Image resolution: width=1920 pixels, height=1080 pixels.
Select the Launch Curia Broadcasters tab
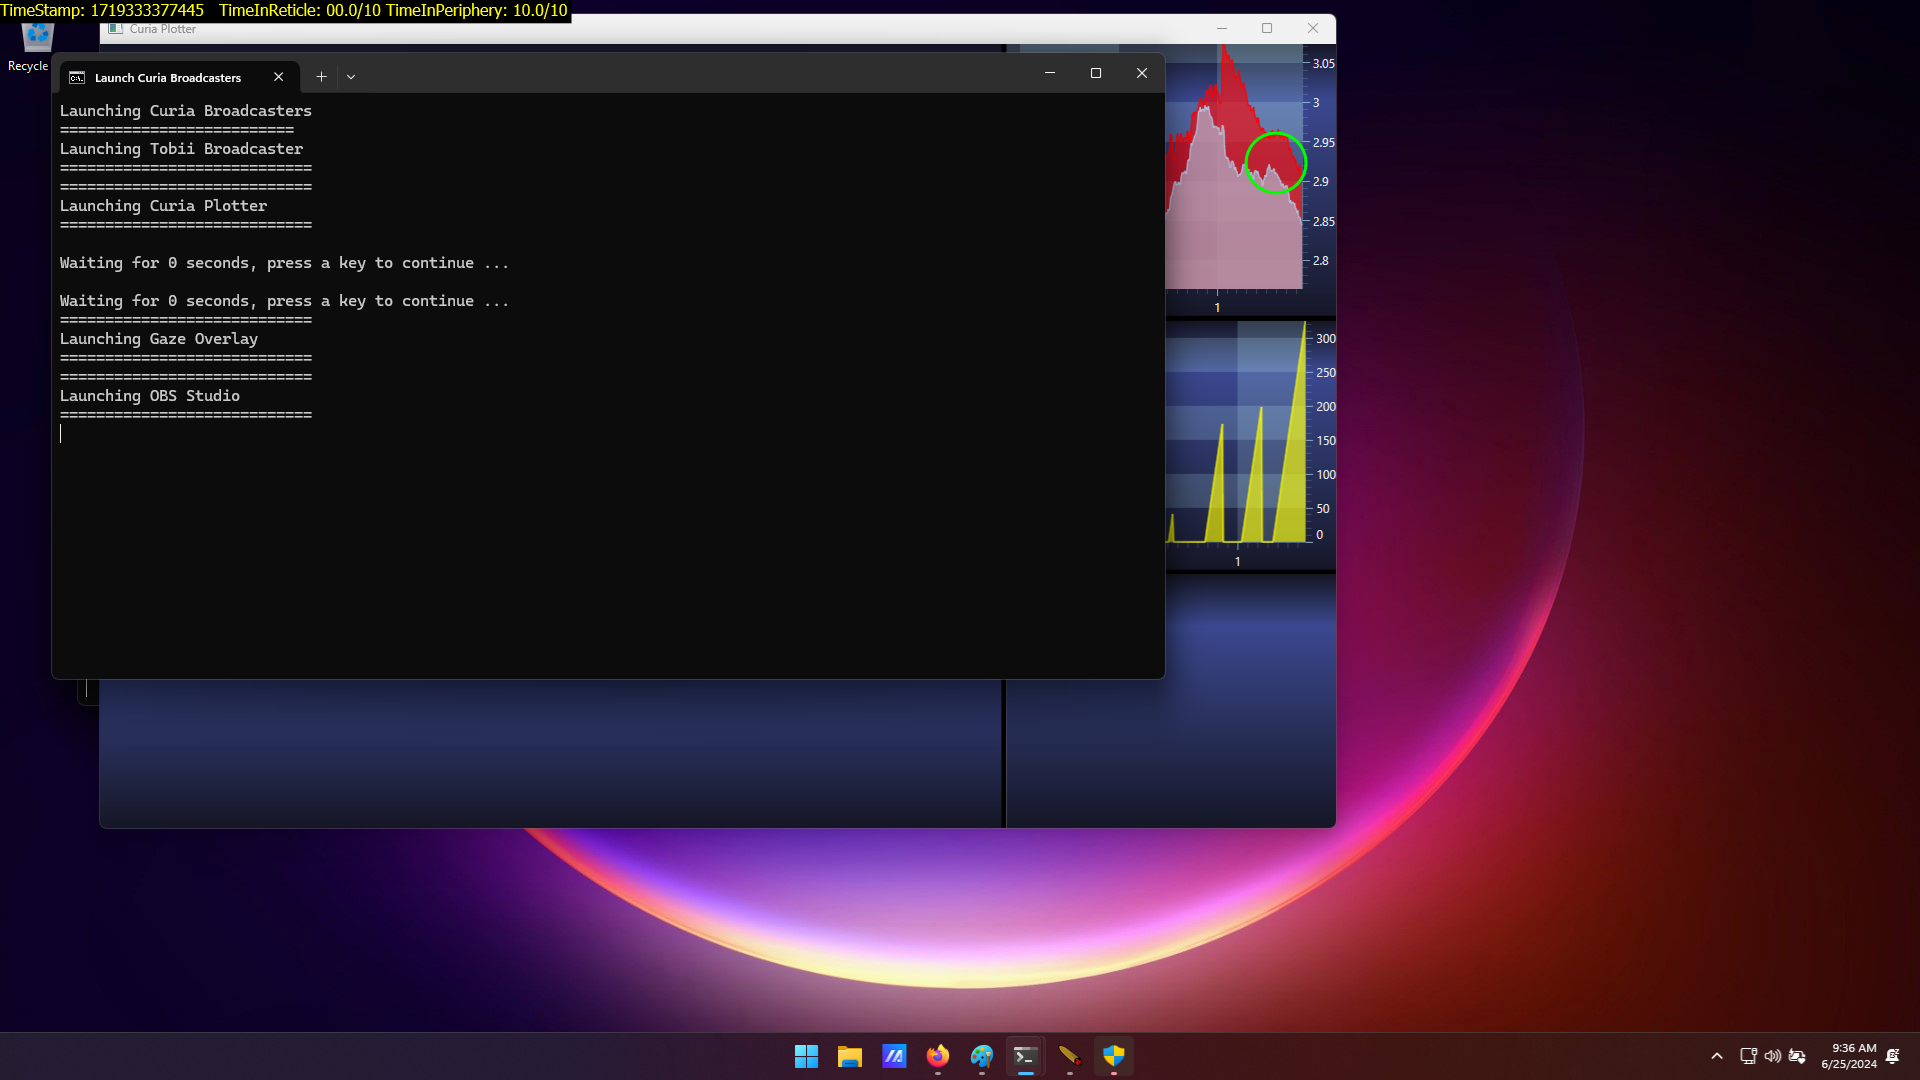point(168,77)
